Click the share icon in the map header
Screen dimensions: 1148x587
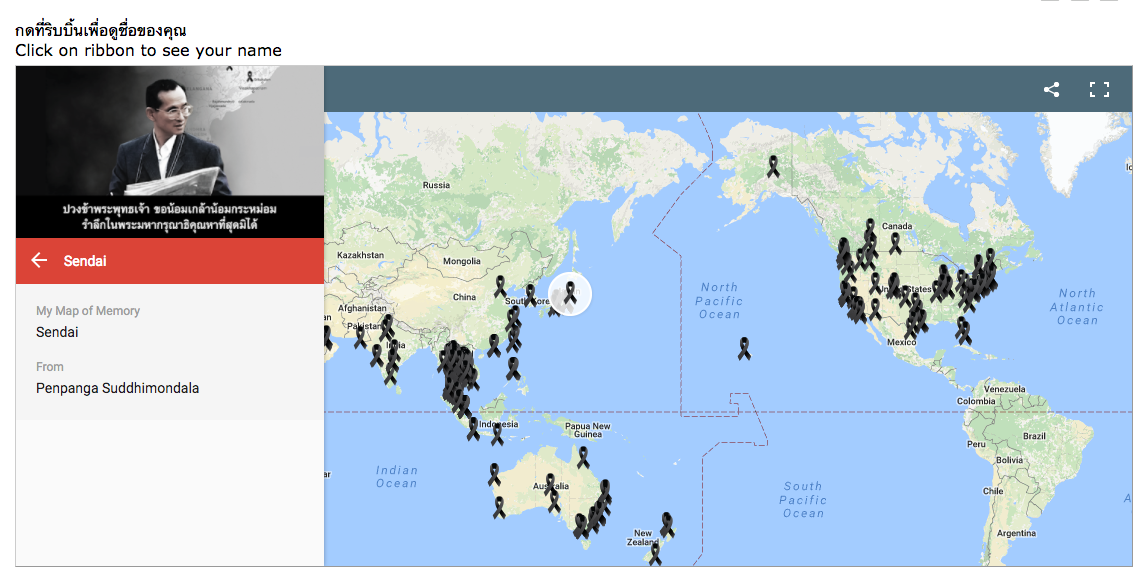1051,90
